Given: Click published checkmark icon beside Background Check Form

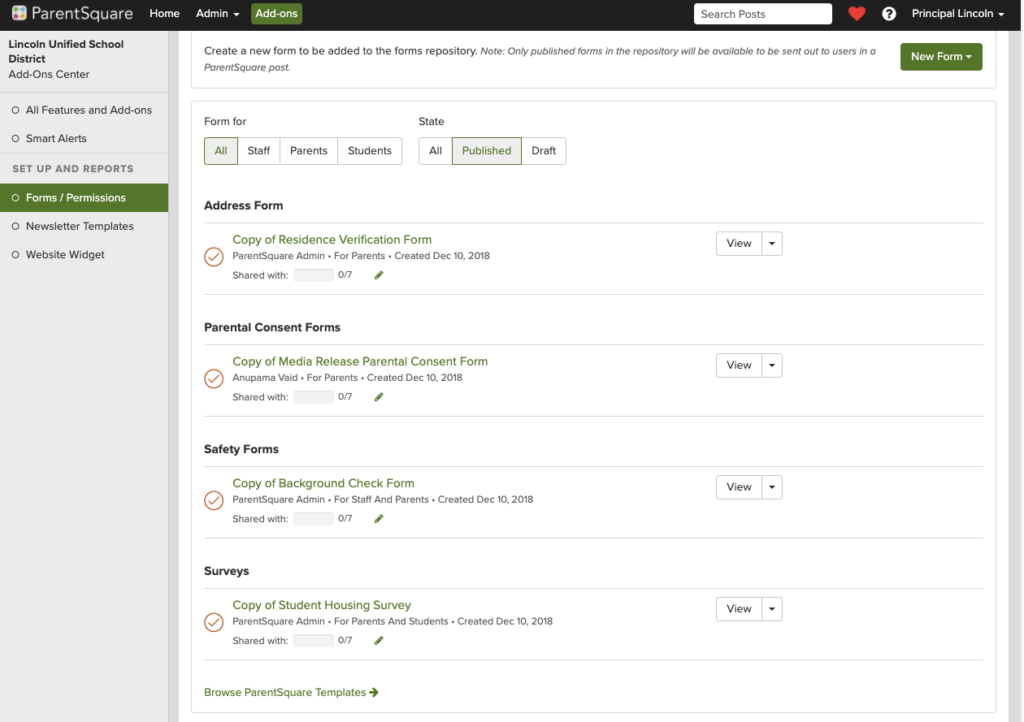Looking at the screenshot, I should [x=213, y=500].
